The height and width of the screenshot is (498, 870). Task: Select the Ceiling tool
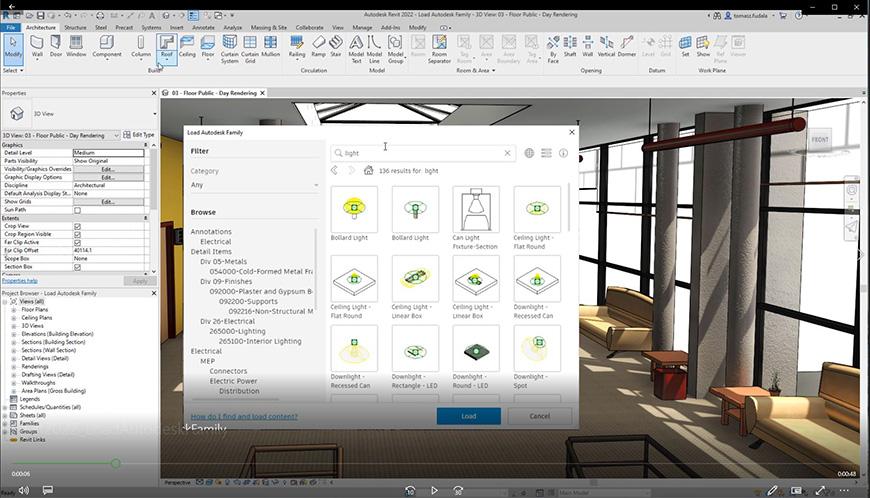187,47
